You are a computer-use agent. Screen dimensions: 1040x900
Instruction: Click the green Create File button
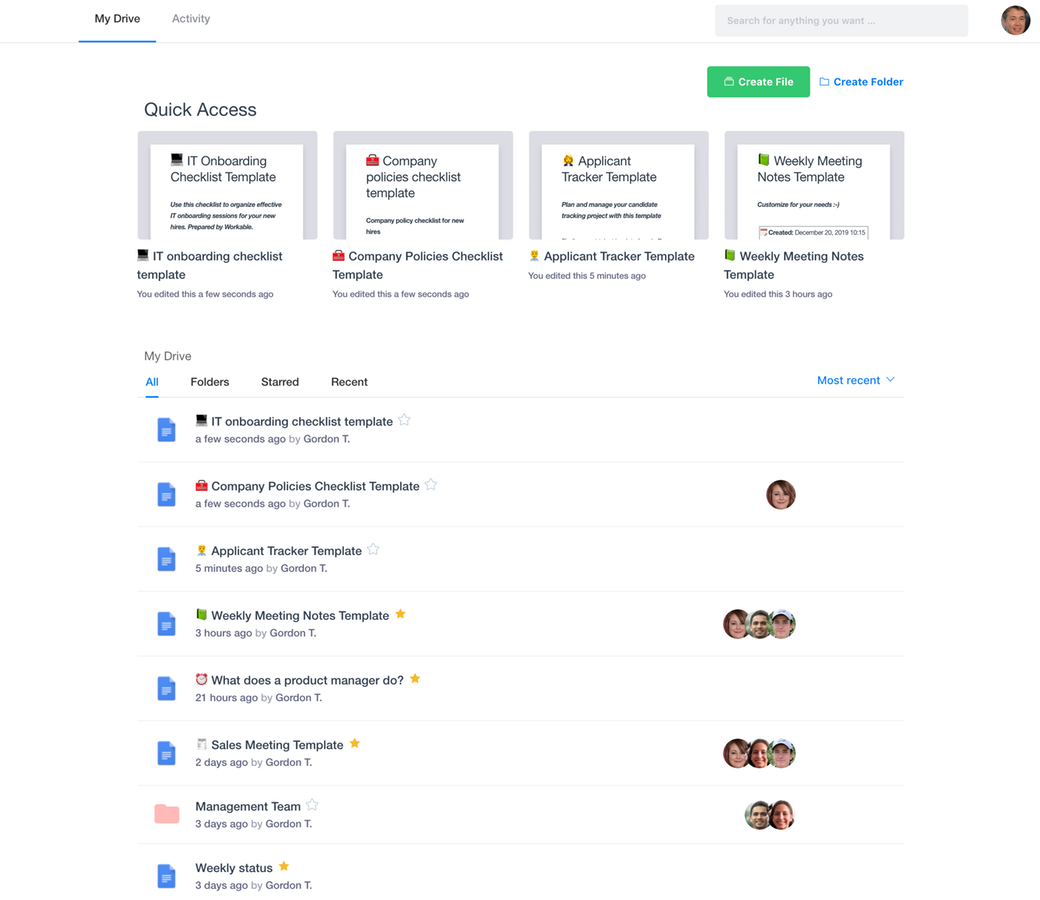pyautogui.click(x=758, y=82)
